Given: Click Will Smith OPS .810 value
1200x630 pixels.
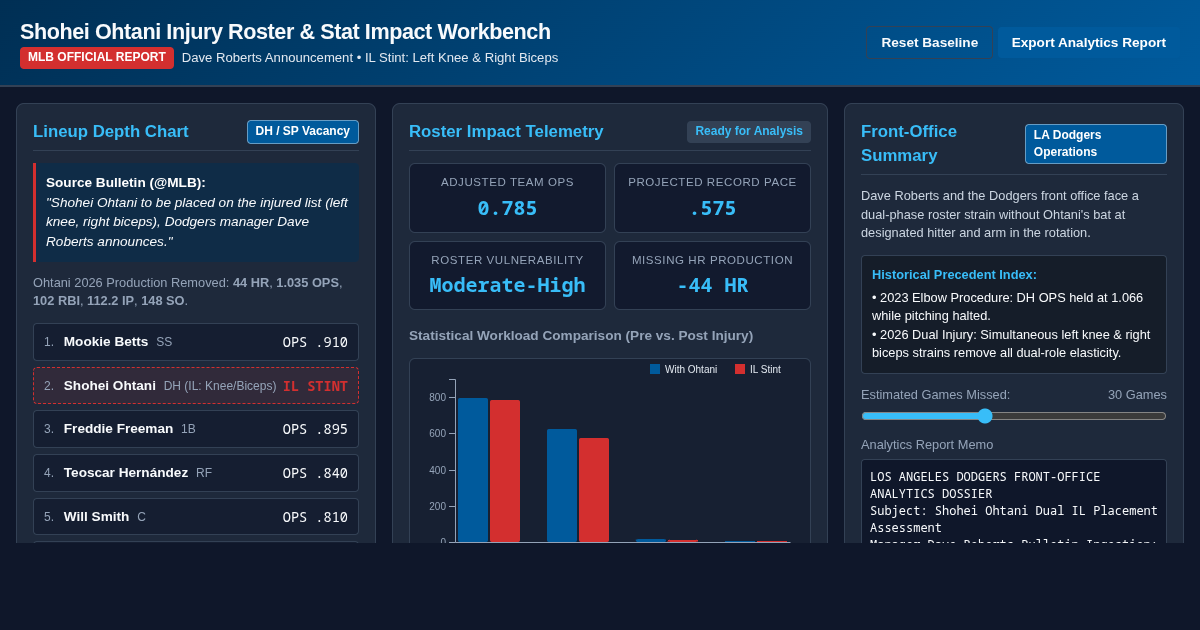Looking at the screenshot, I should click(315, 517).
